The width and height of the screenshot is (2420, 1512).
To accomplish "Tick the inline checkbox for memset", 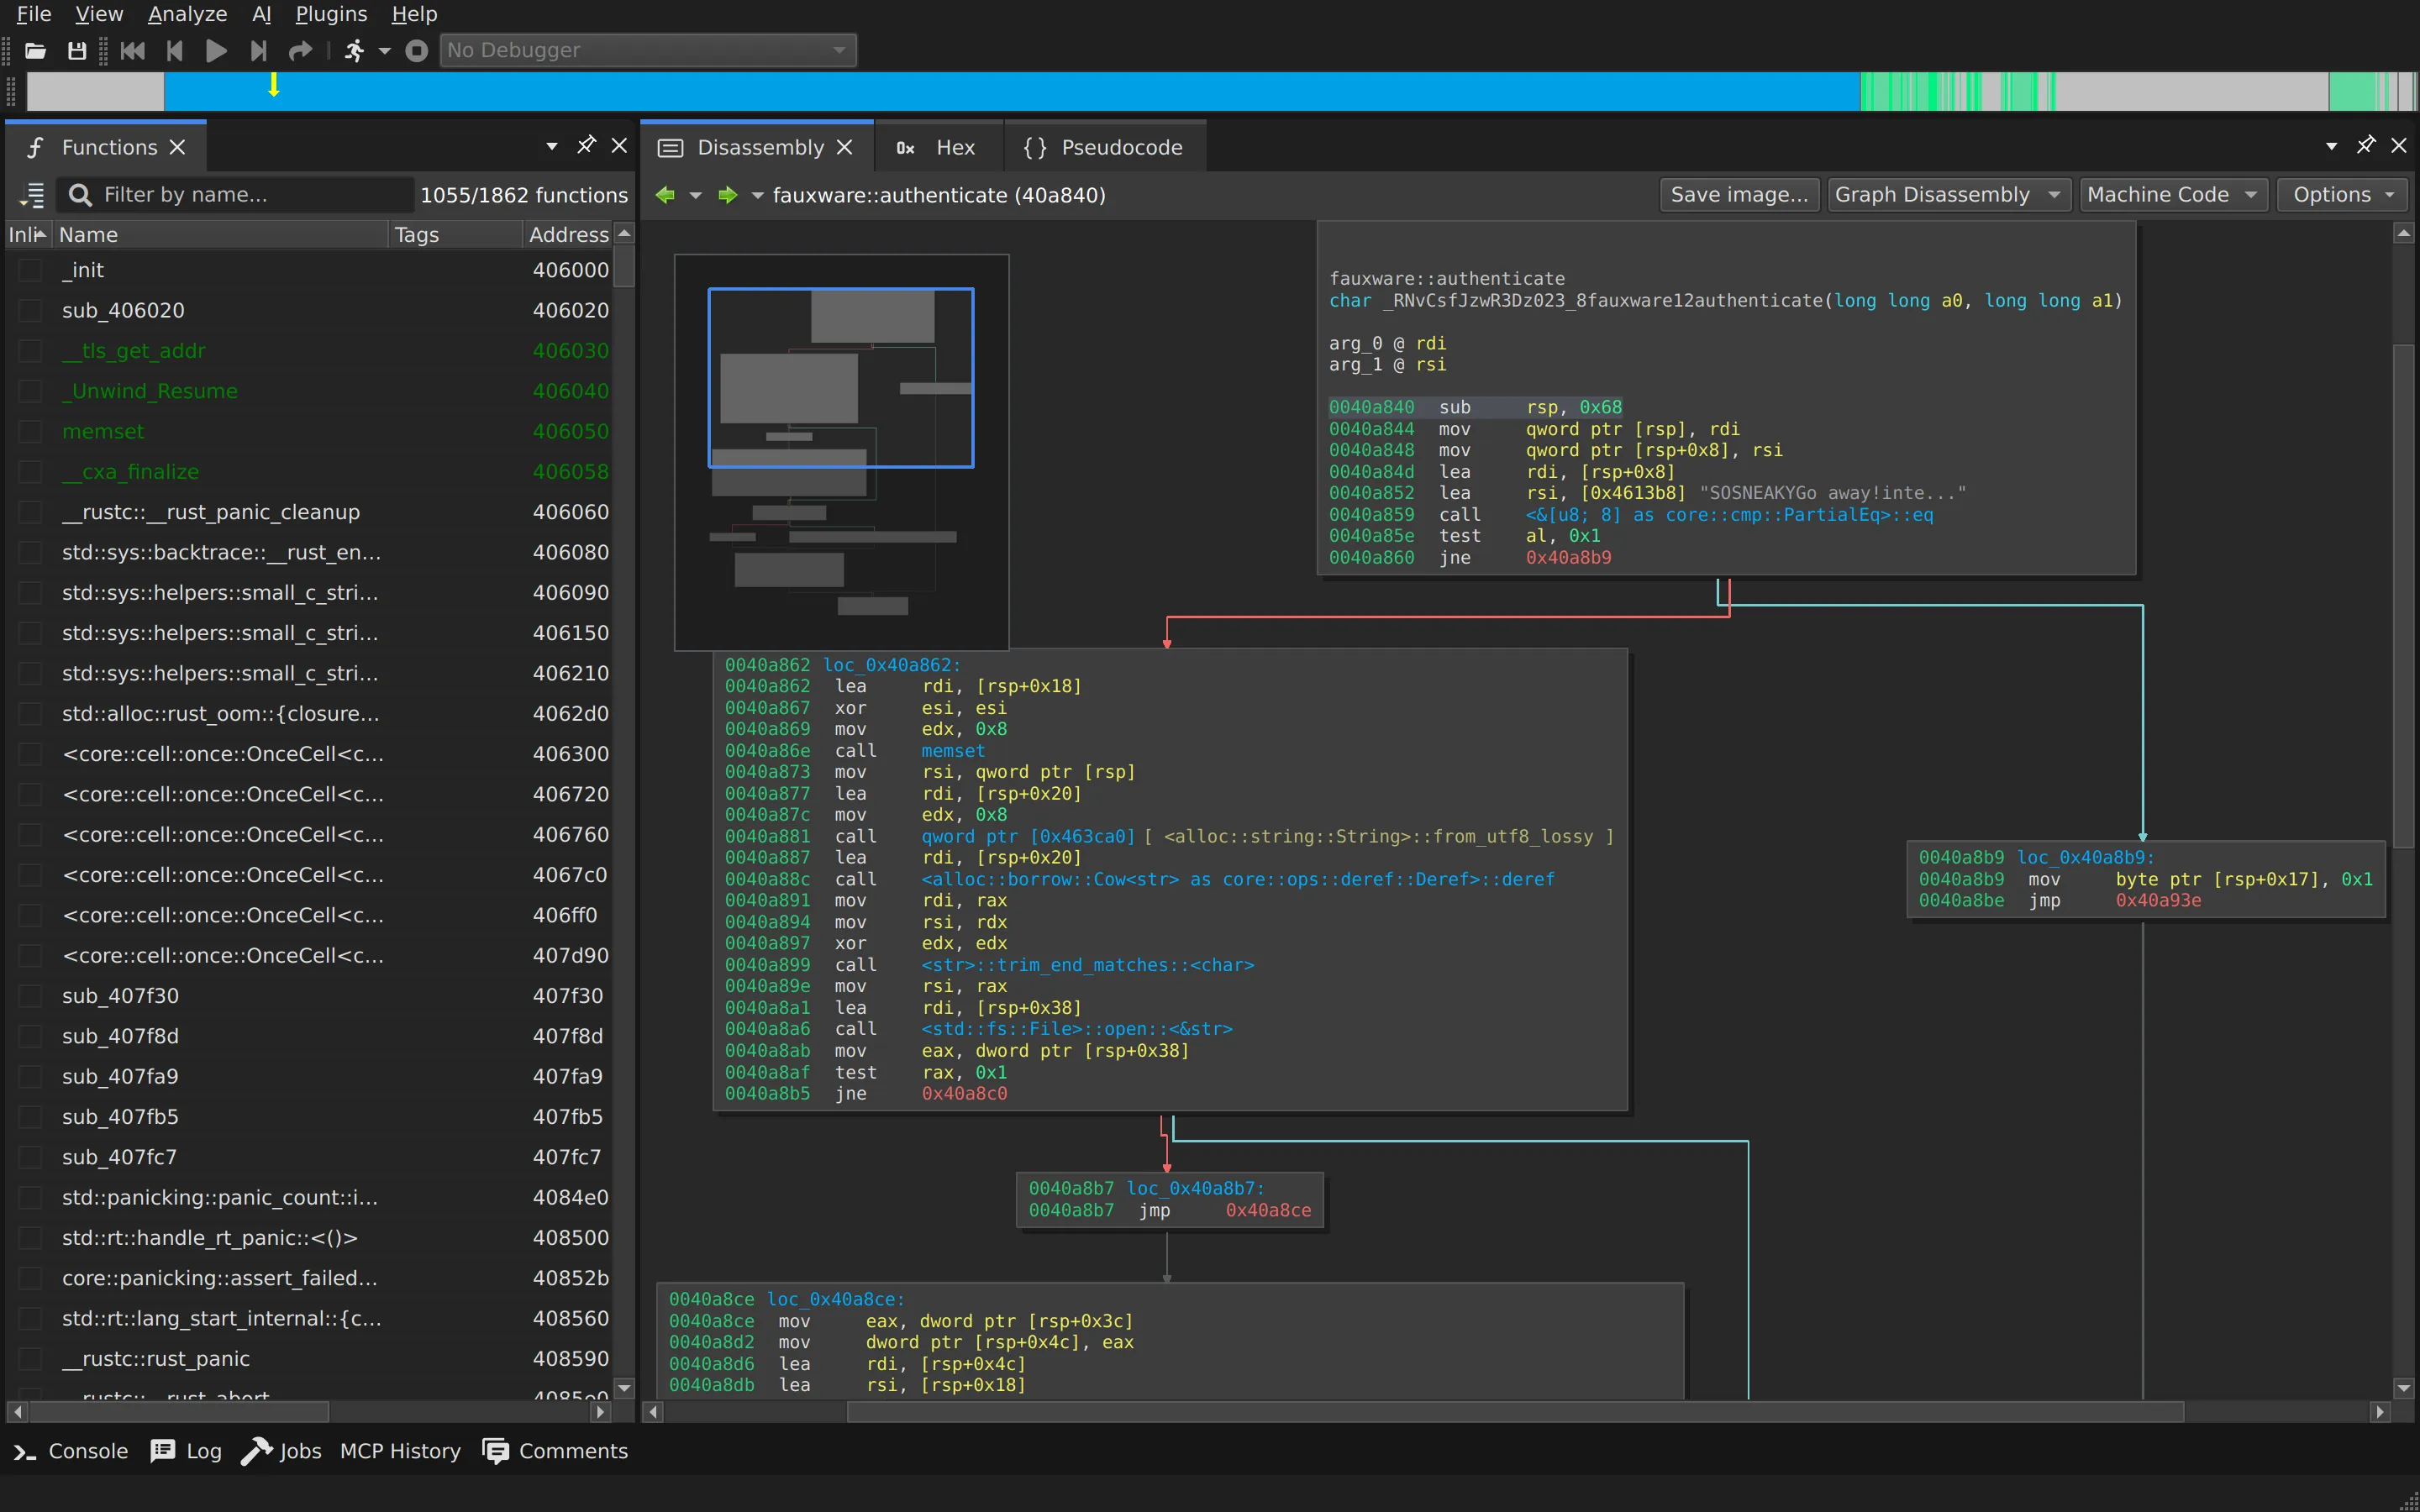I will tap(31, 431).
